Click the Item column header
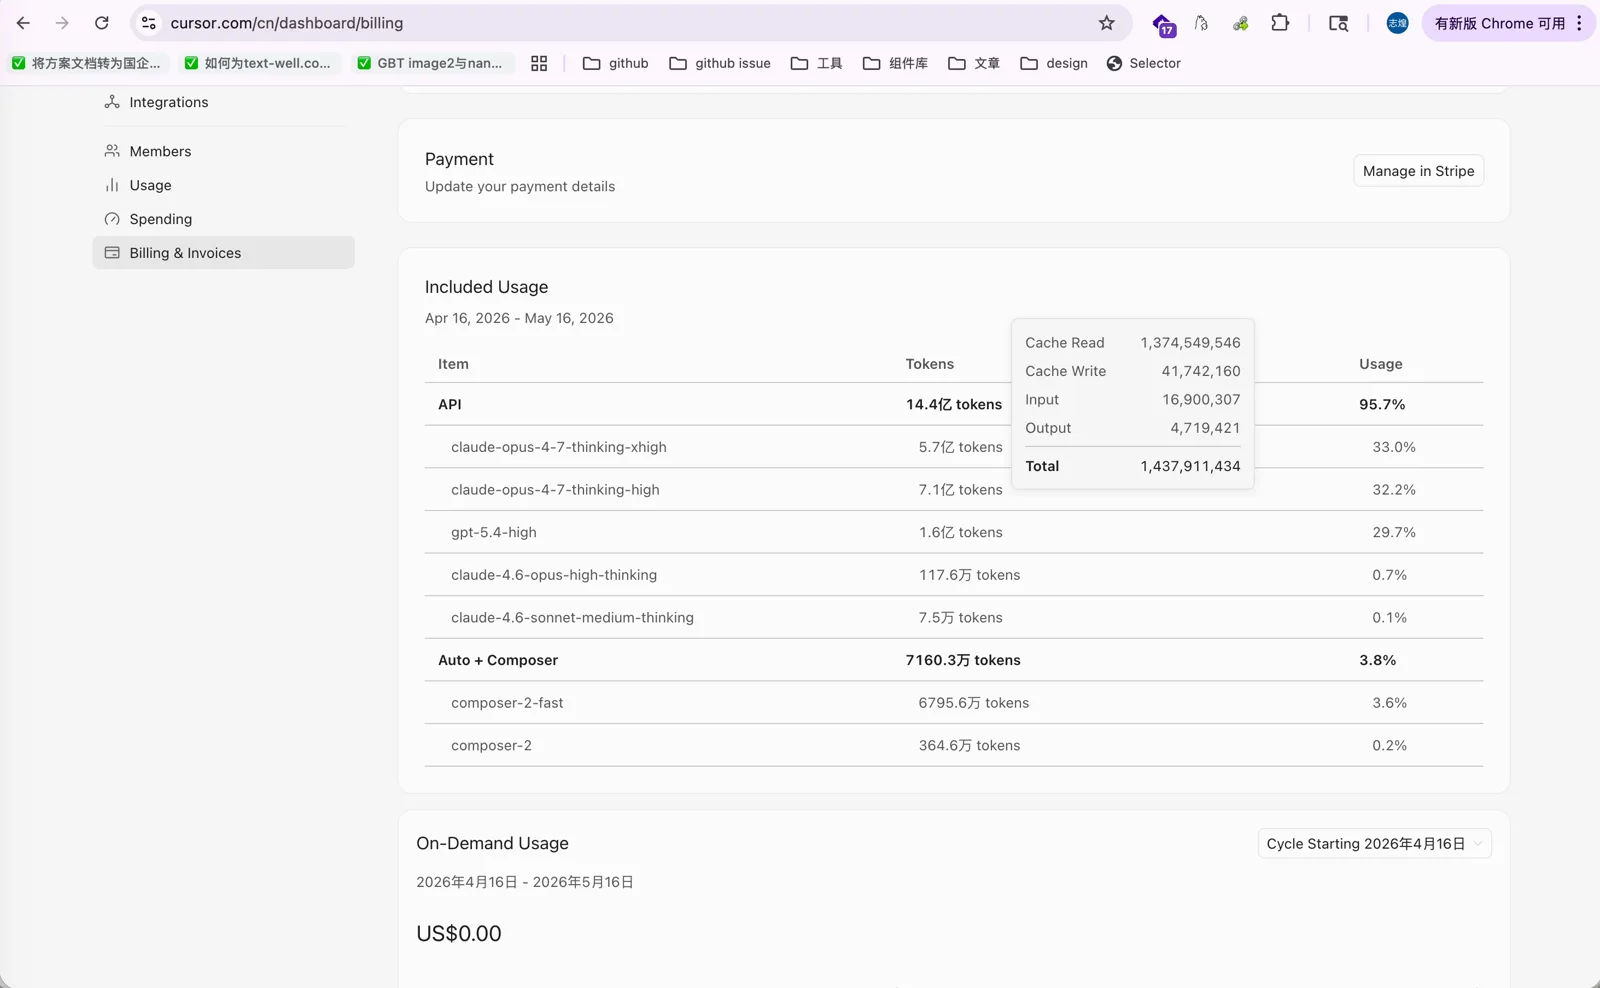Screen dimensions: 1600x988 (x=453, y=364)
